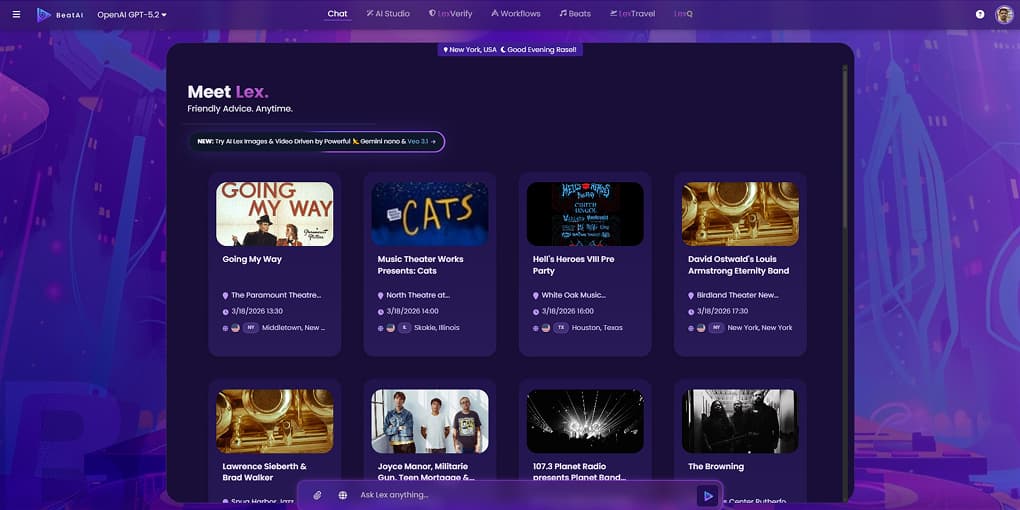This screenshot has height=510, width=1020.
Task: Go to the Beats tab
Action: pos(575,14)
